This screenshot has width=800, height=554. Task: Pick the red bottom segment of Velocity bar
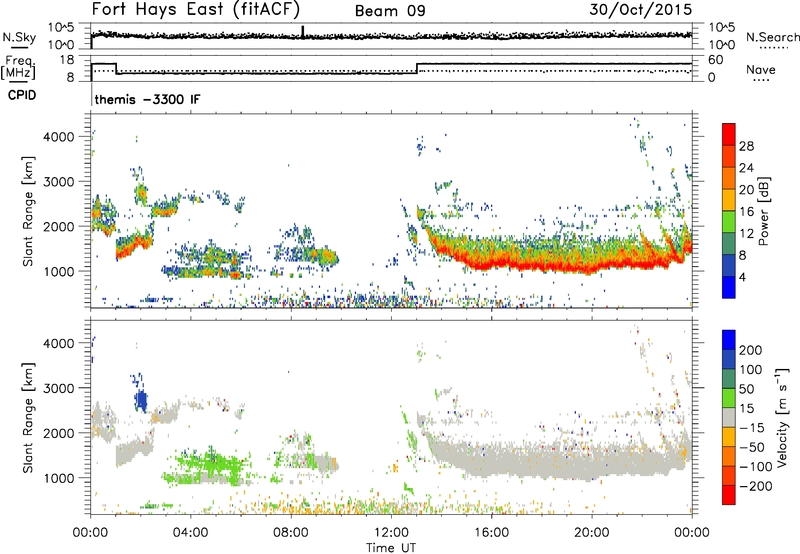coord(729,495)
